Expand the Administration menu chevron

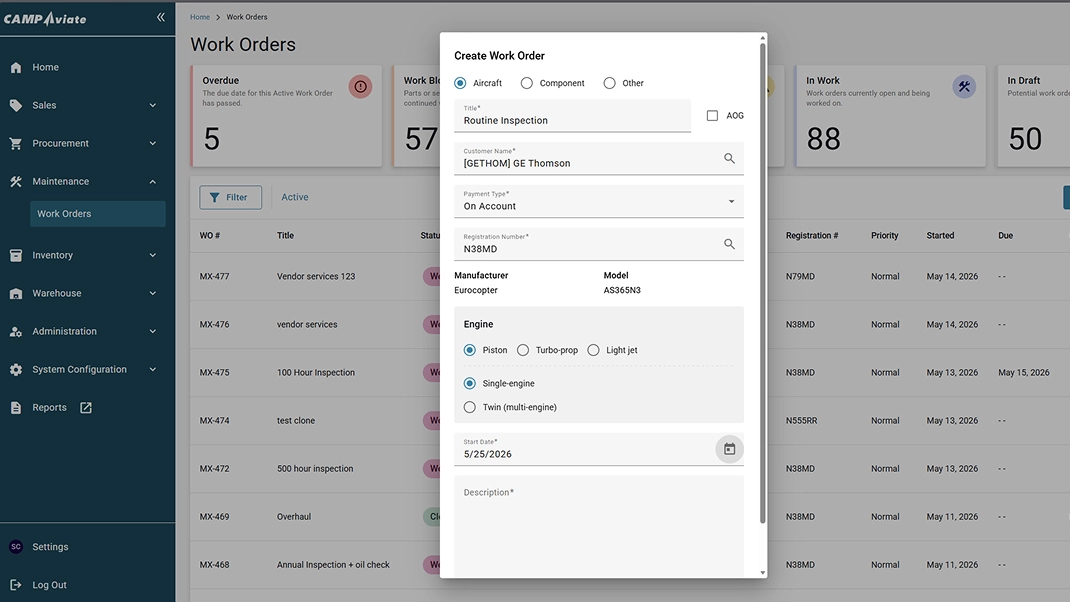coord(153,332)
